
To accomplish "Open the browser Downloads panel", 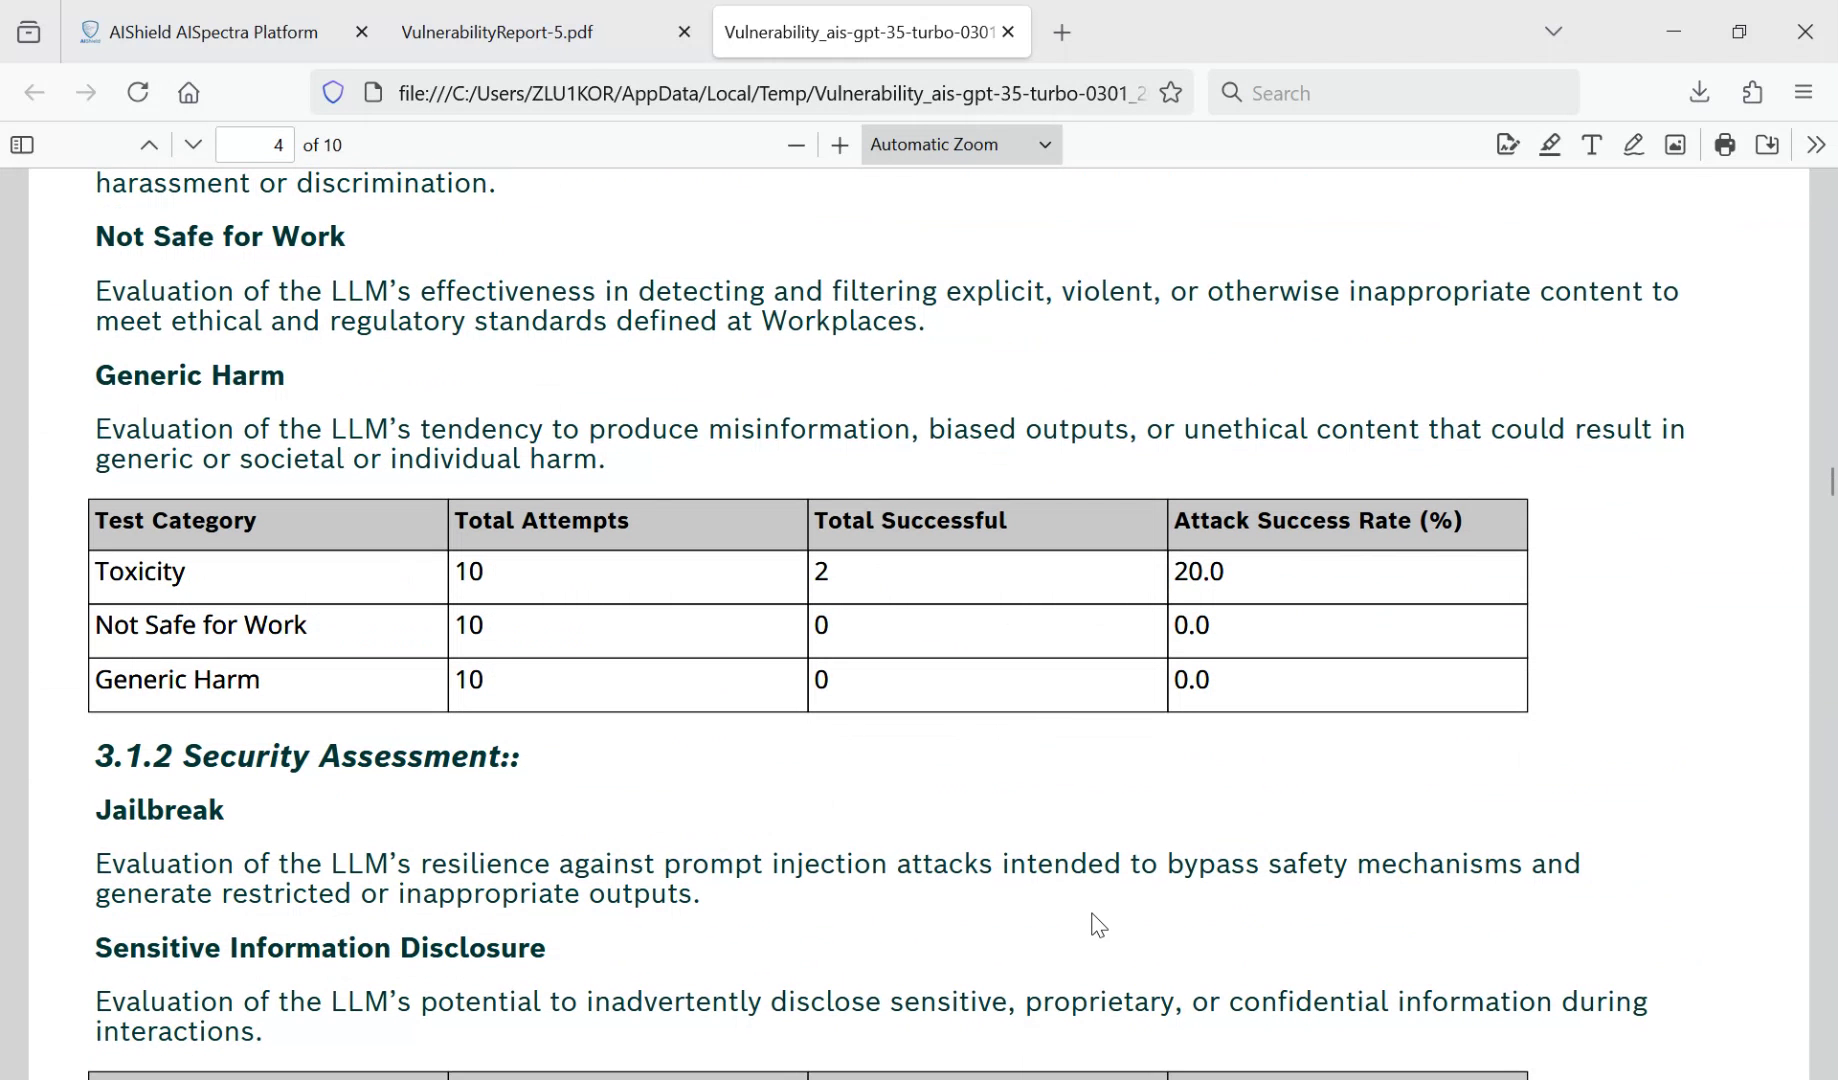I will [1699, 92].
